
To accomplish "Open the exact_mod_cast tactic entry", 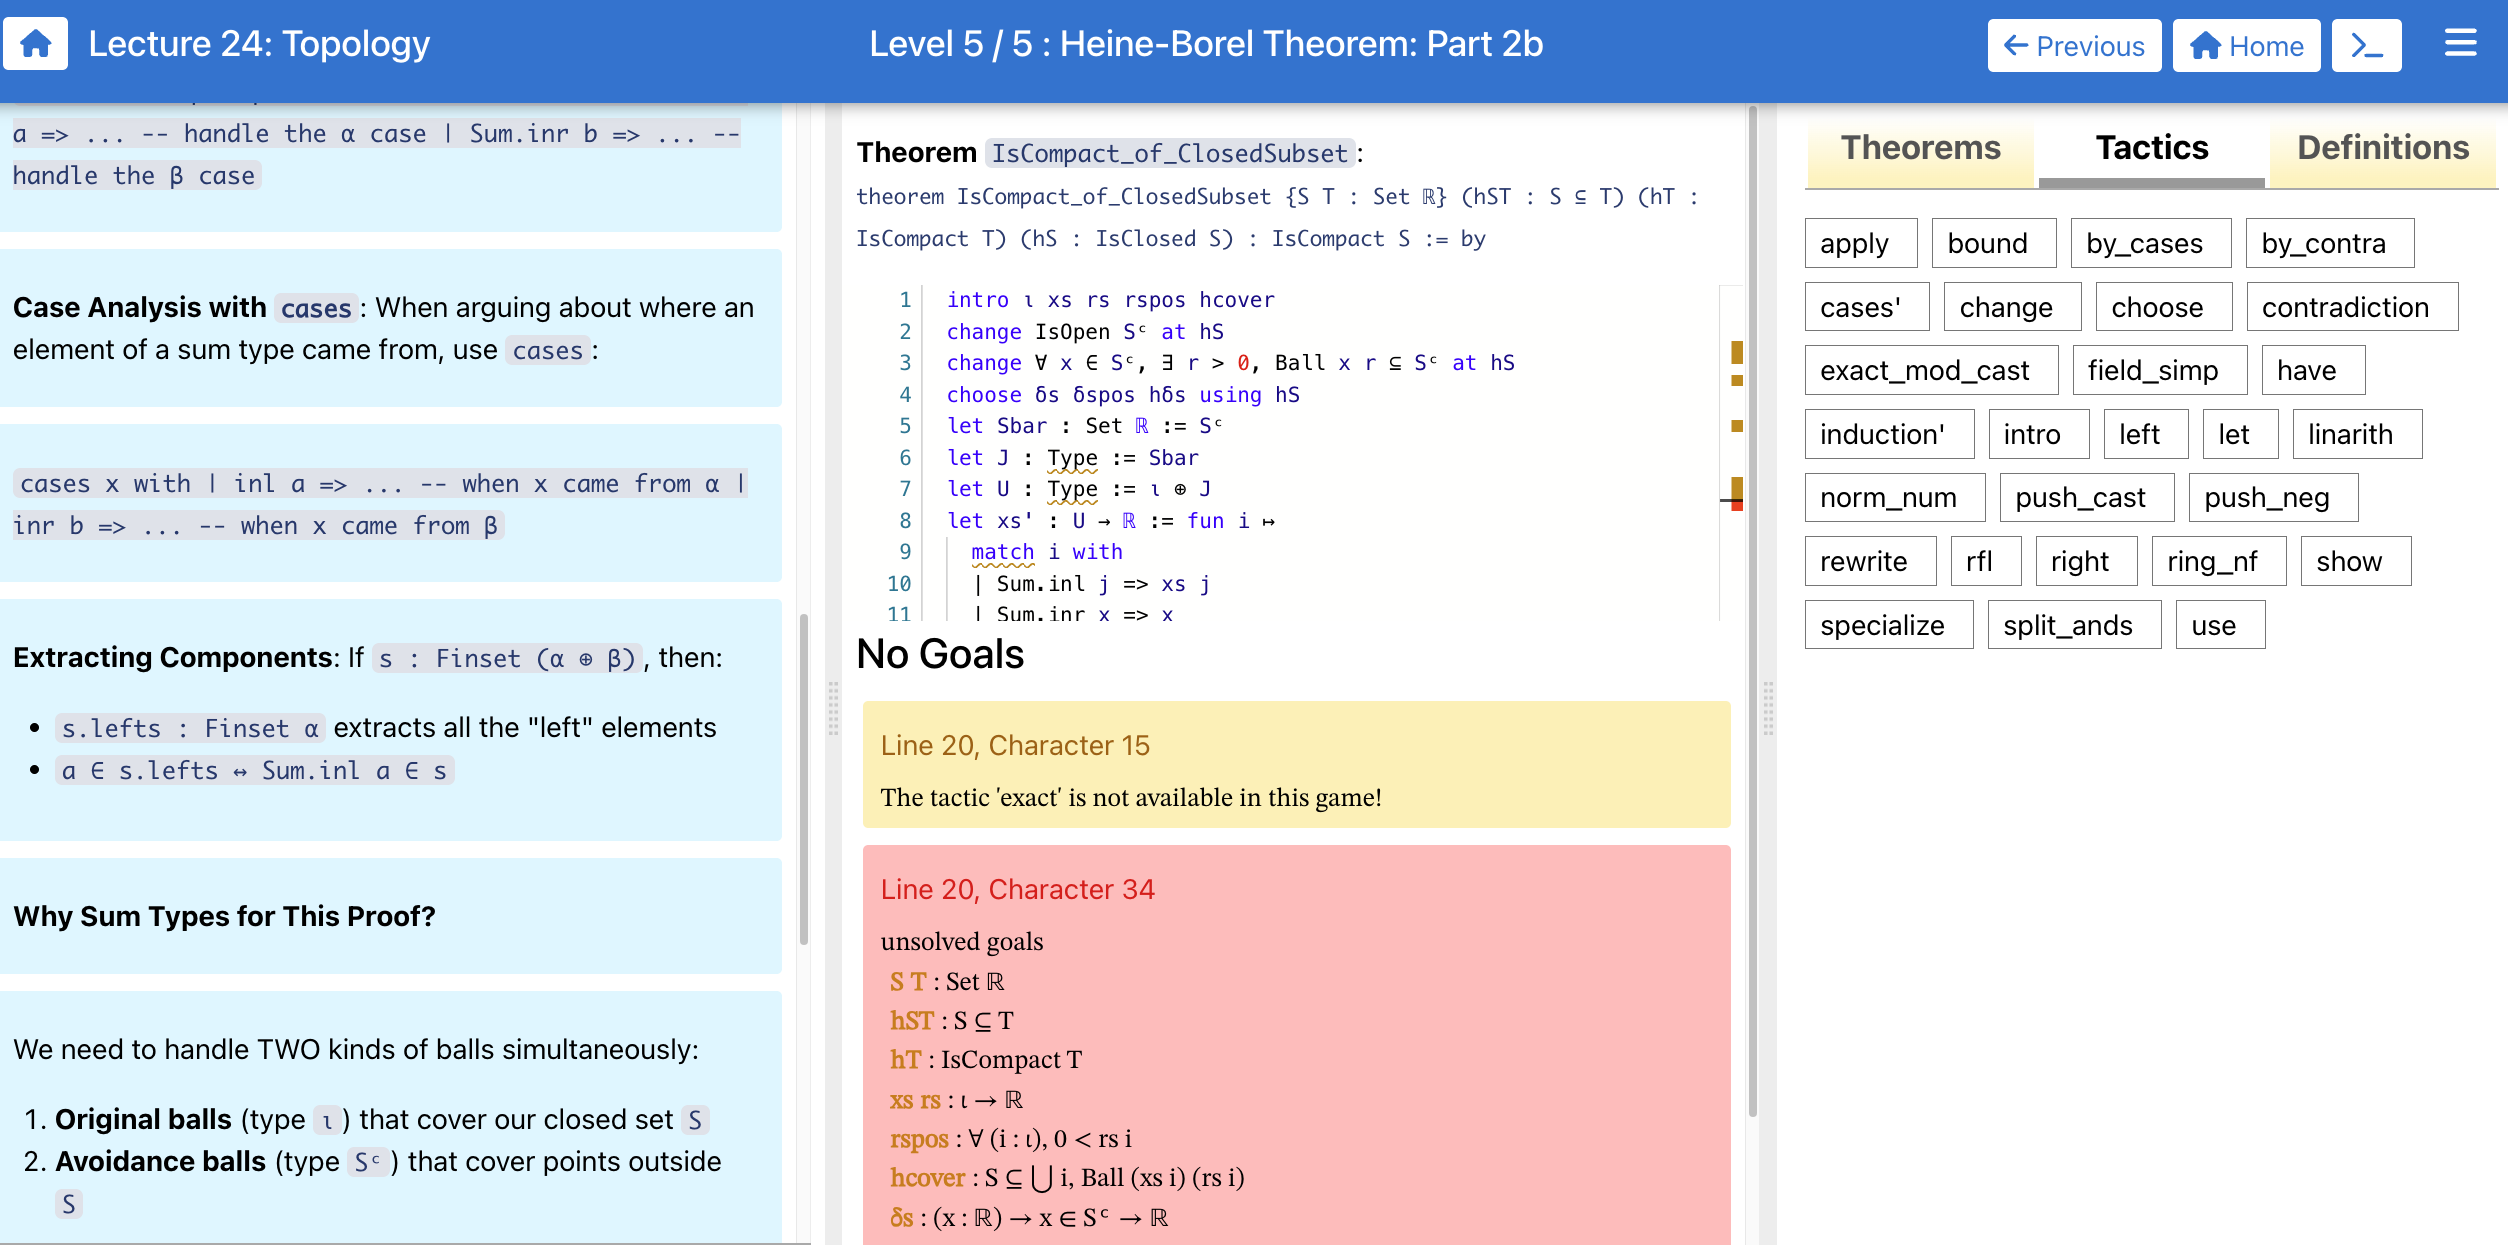I will tap(1930, 370).
